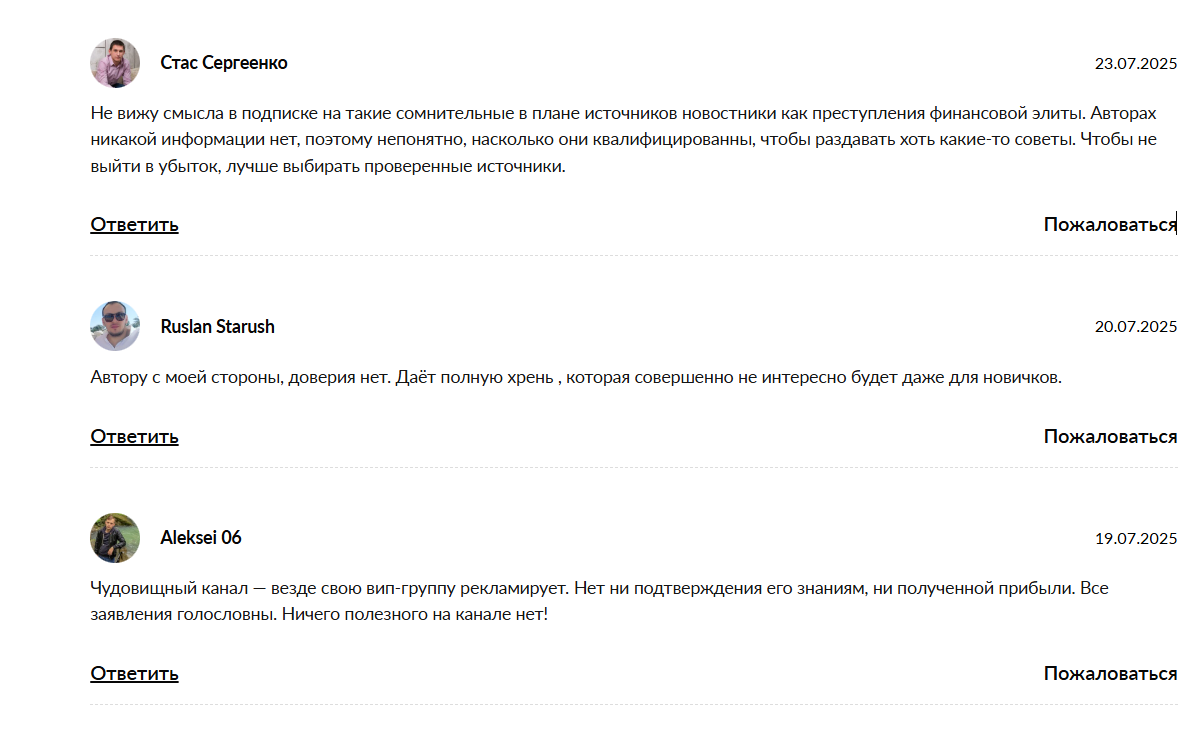Open Ruslan Starush's avatar picture
The height and width of the screenshot is (738, 1202).
pos(115,326)
